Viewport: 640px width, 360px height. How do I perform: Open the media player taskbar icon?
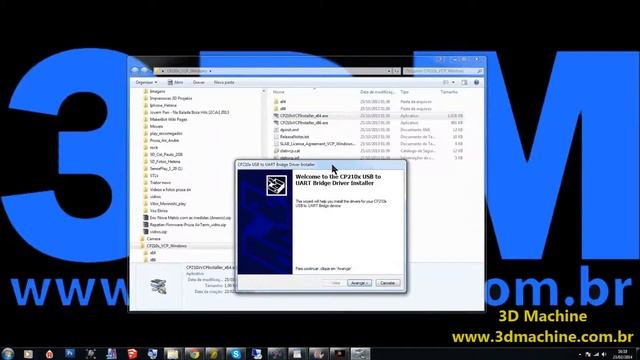point(28,354)
